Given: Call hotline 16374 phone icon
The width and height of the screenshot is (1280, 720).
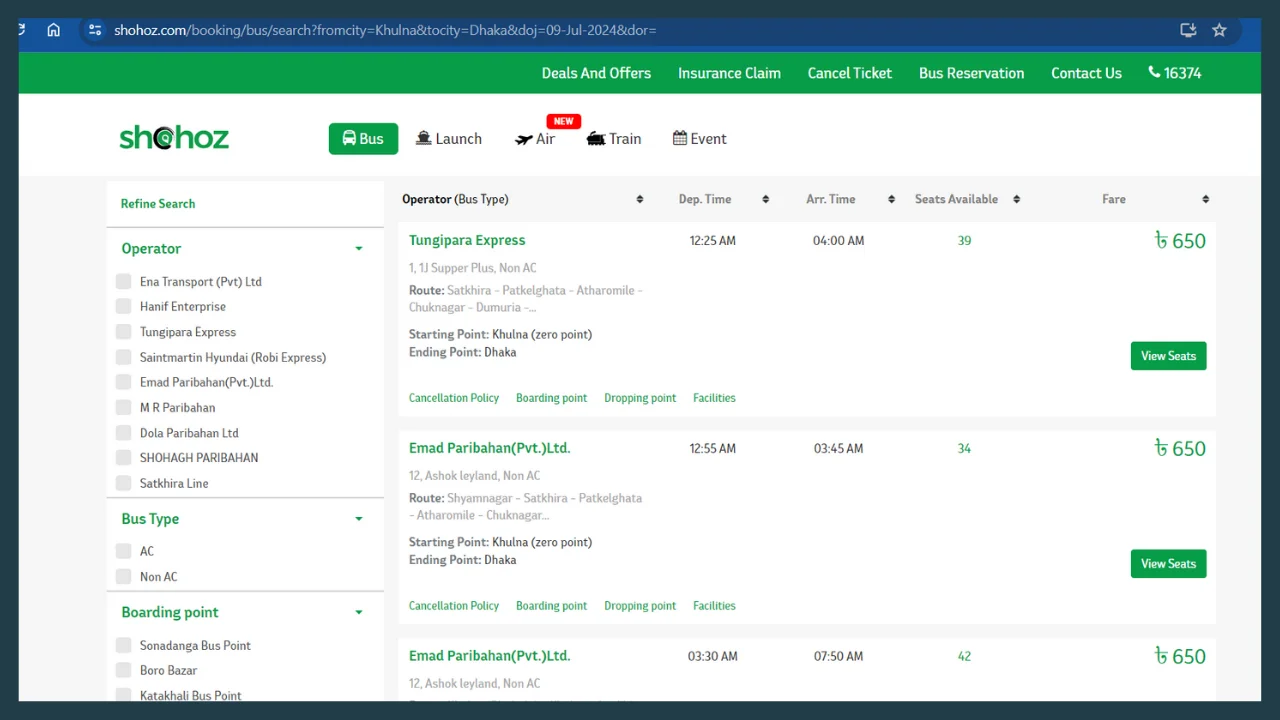Looking at the screenshot, I should (x=1154, y=73).
